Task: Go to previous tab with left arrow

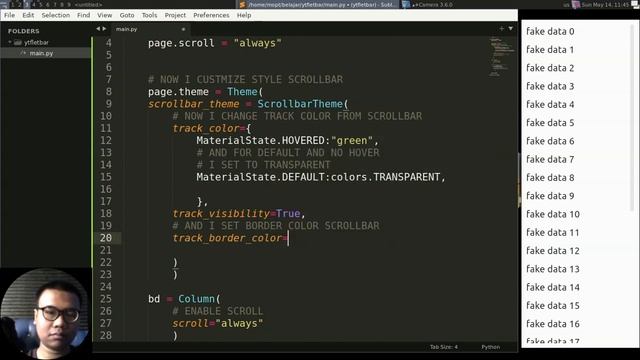Action: (x=98, y=29)
